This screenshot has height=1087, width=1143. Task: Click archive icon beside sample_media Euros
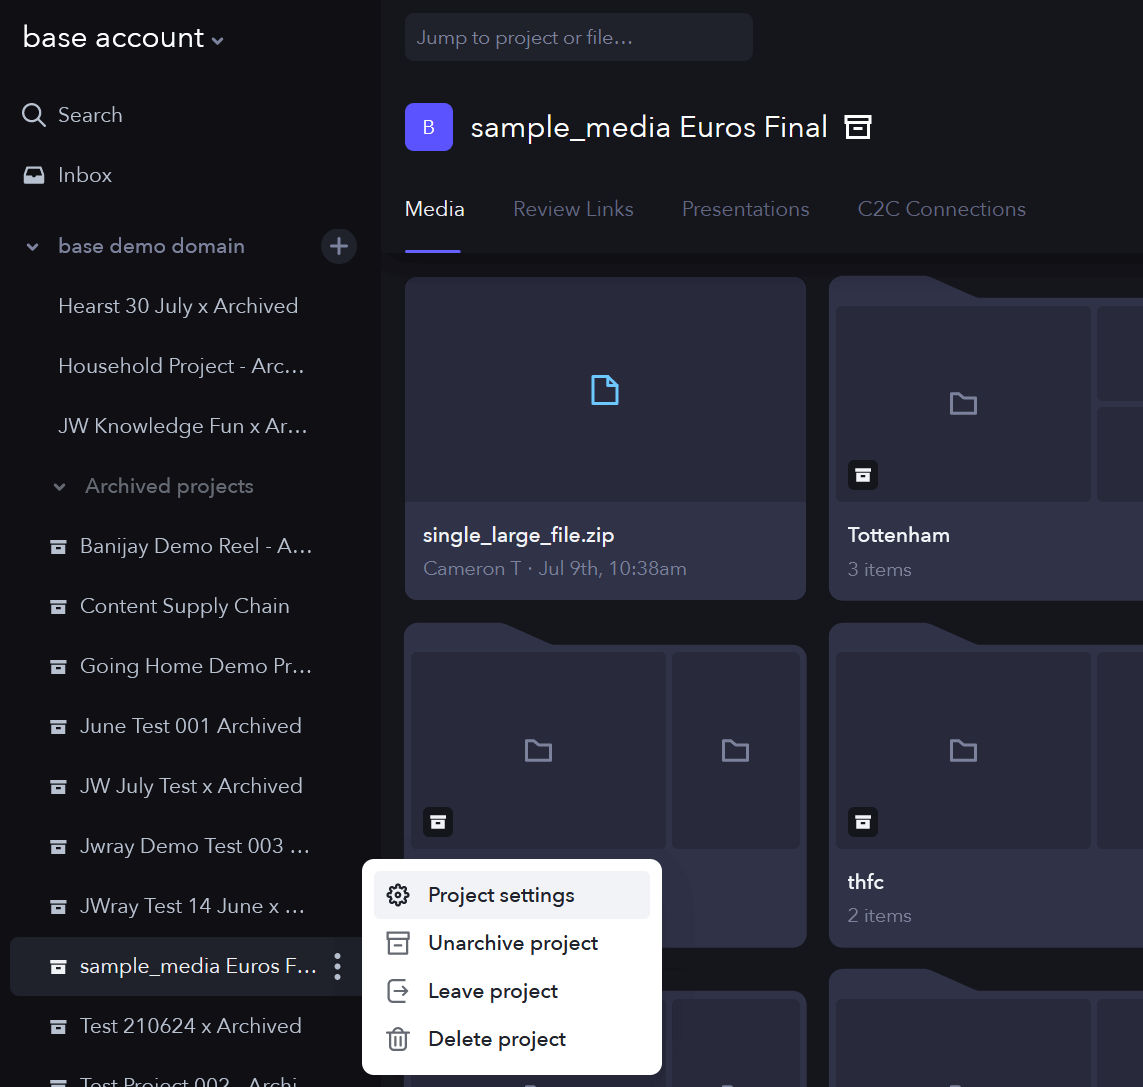(58, 967)
